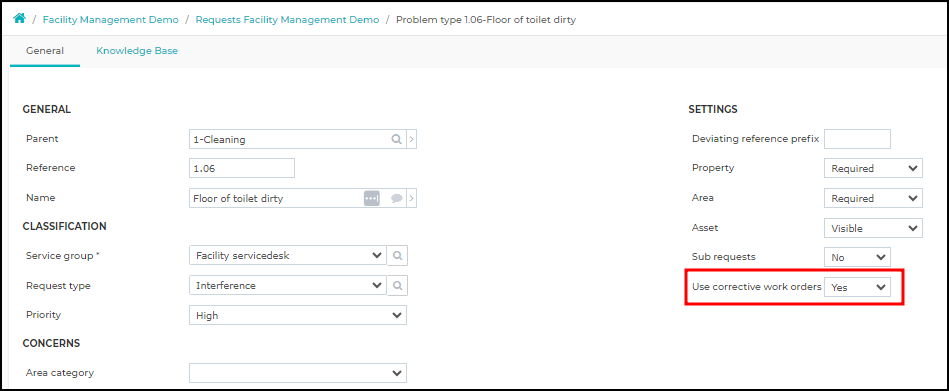Image resolution: width=949 pixels, height=391 pixels.
Task: Click the SETTINGS section heading
Action: 713,110
